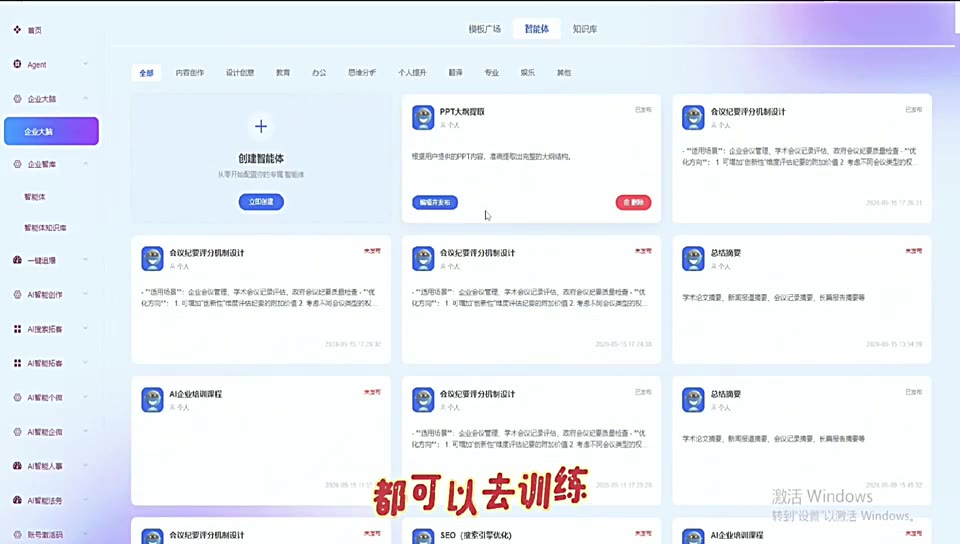Click the 首页 home icon in sidebar
Image resolution: width=960 pixels, height=544 pixels.
17,29
